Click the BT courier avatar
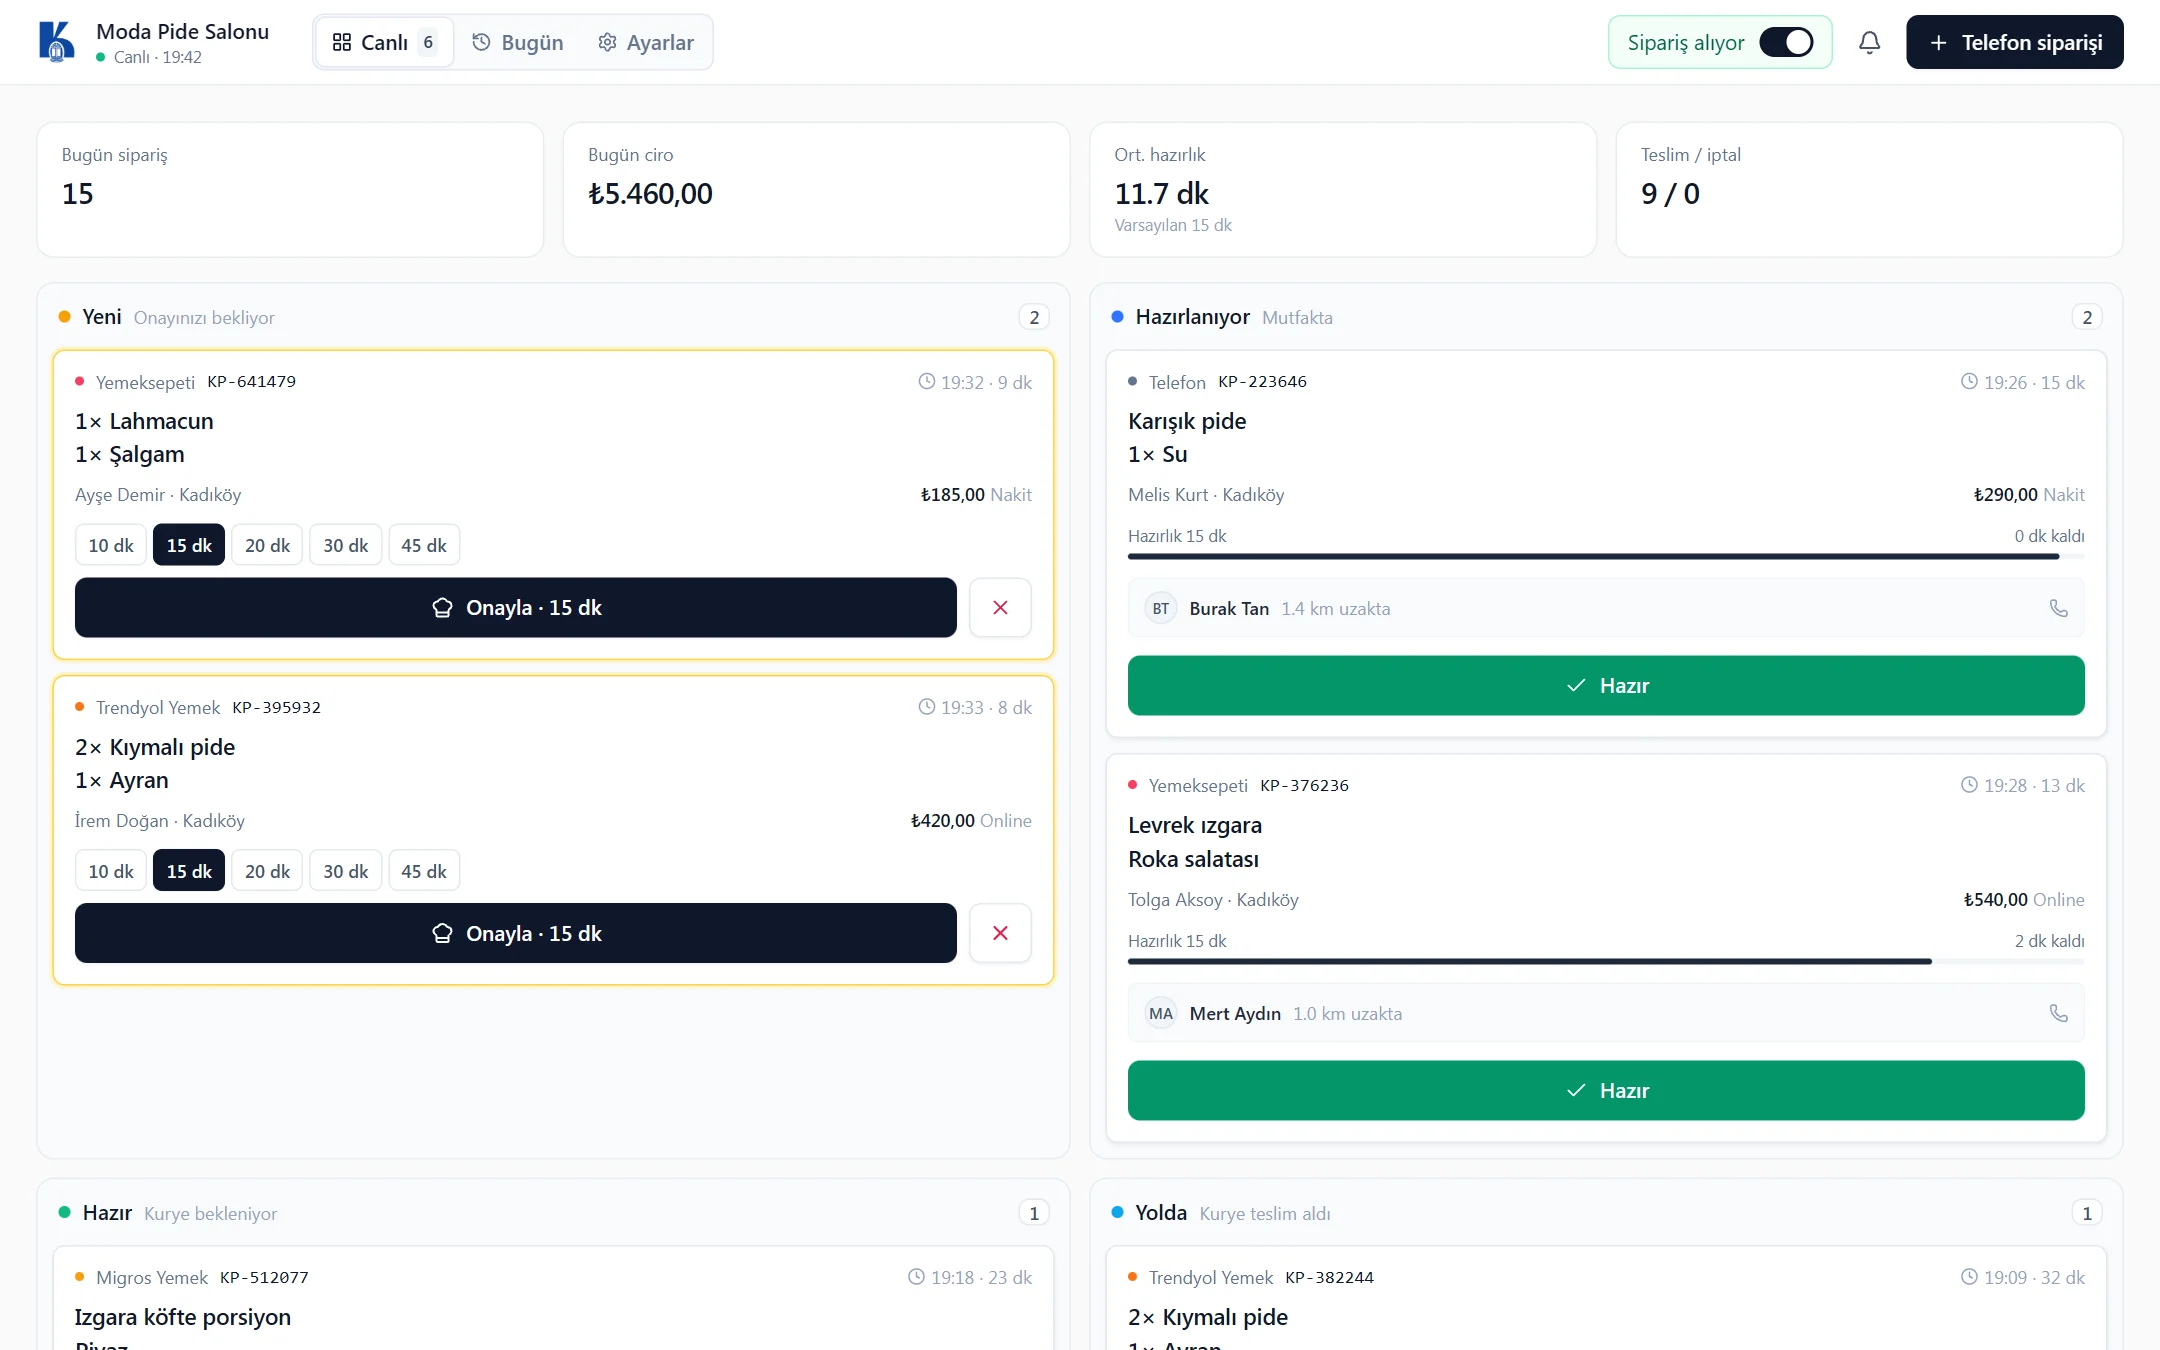This screenshot has height=1350, width=2160. coord(1160,608)
